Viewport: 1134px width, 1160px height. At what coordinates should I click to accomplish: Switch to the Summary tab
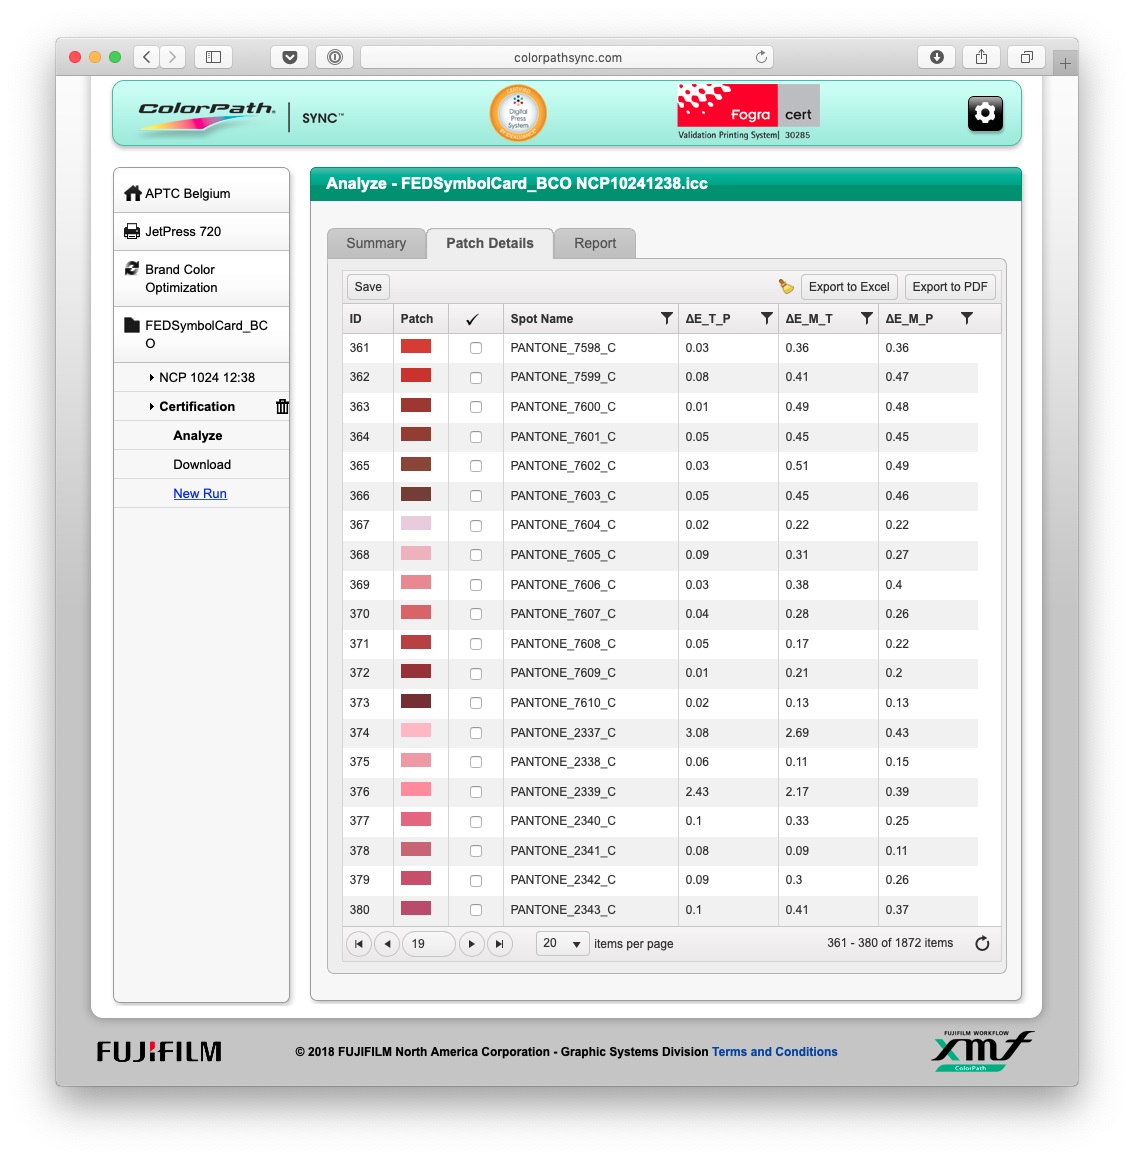376,243
